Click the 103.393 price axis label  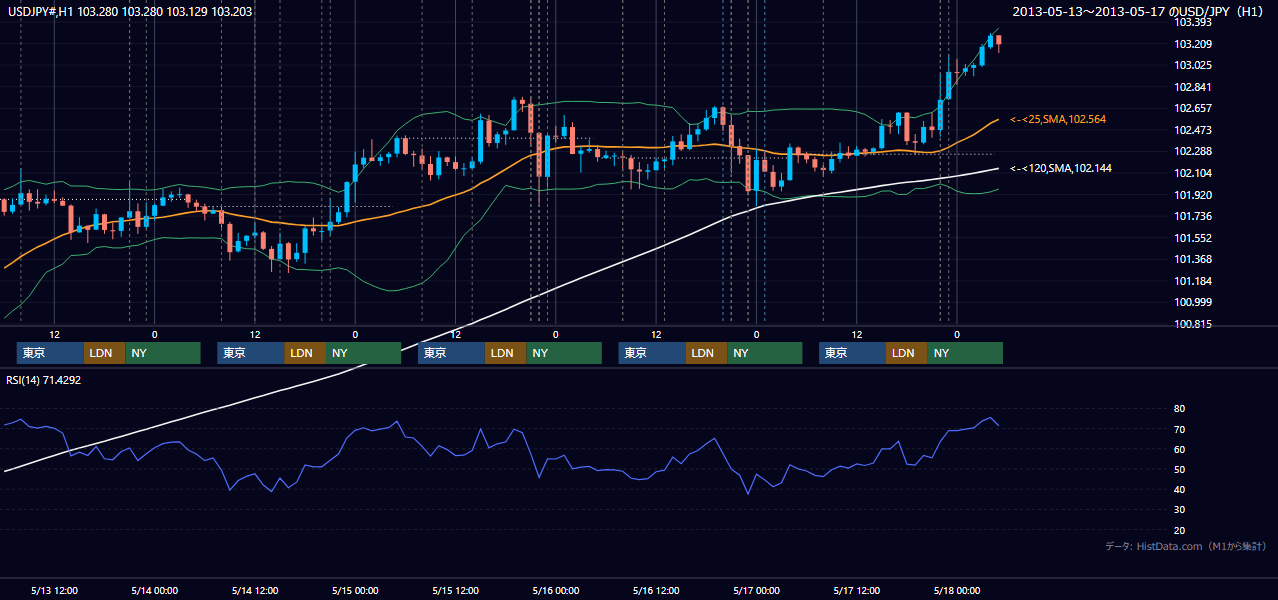tap(1193, 22)
